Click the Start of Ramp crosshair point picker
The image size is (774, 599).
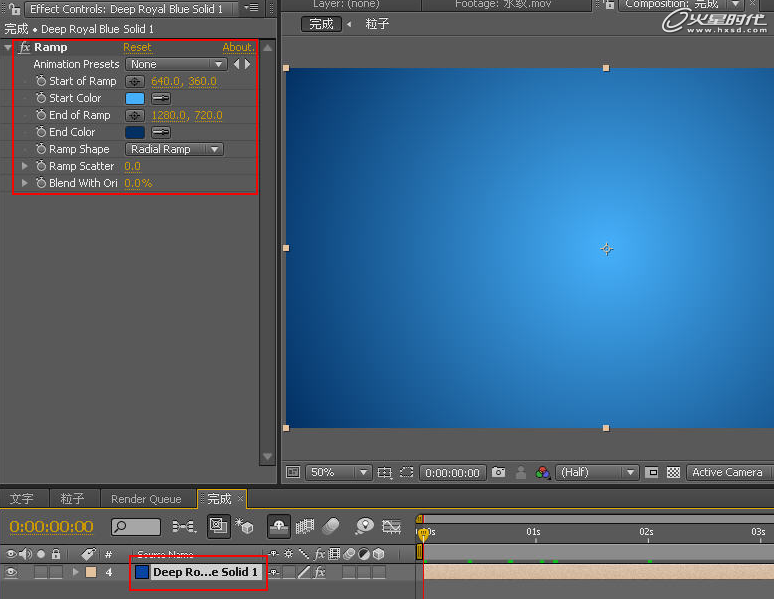135,81
